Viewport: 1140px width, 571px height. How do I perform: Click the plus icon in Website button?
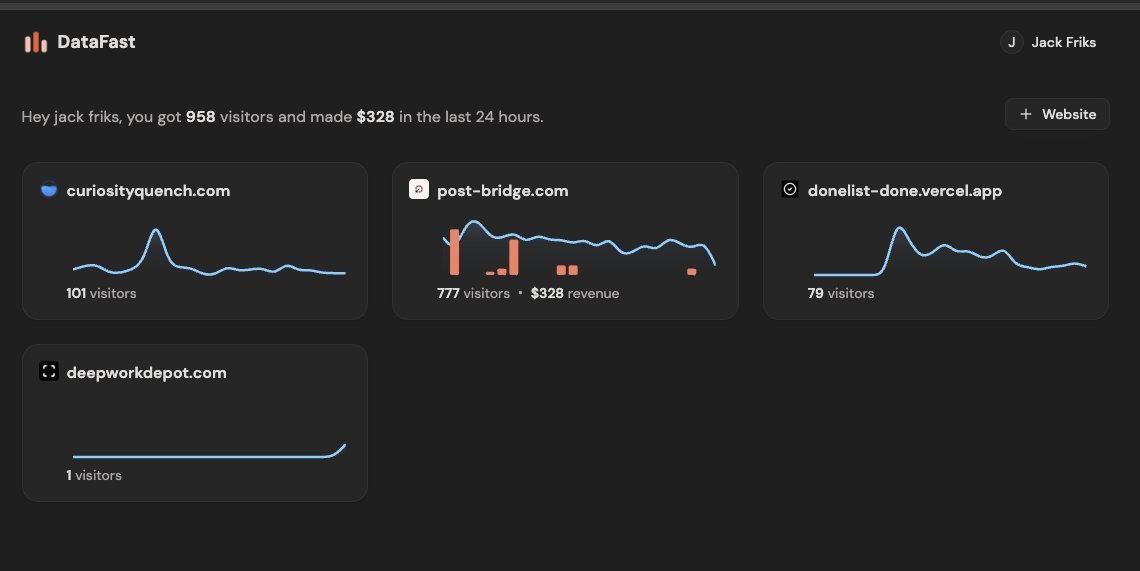pos(1025,114)
